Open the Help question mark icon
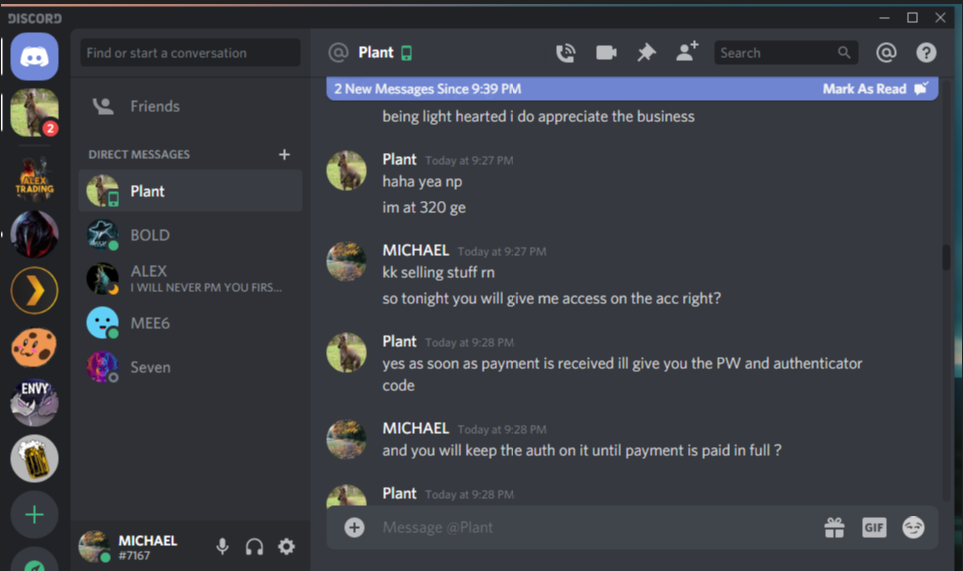Screen dimensions: 963x571 (926, 53)
